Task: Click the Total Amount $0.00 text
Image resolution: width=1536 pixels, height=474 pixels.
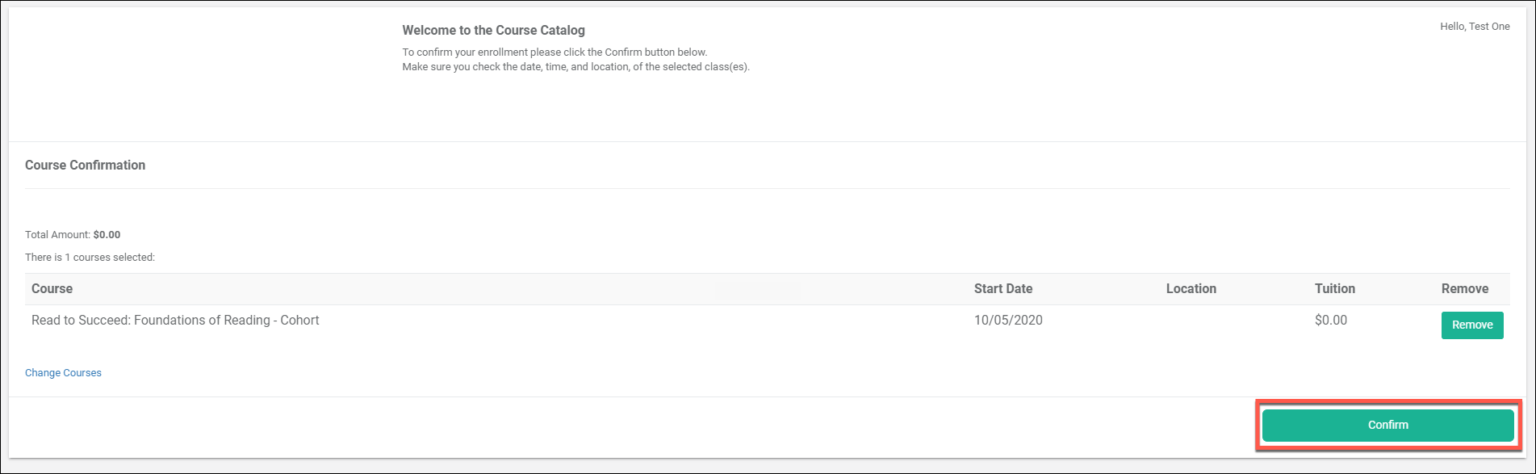Action: (x=73, y=235)
